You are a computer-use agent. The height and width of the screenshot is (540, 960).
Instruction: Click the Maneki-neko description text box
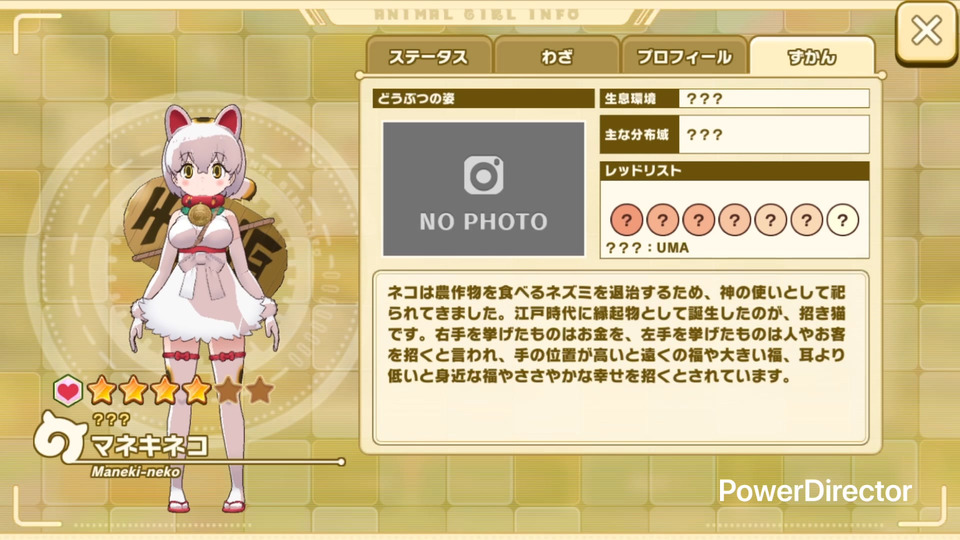coord(620,358)
